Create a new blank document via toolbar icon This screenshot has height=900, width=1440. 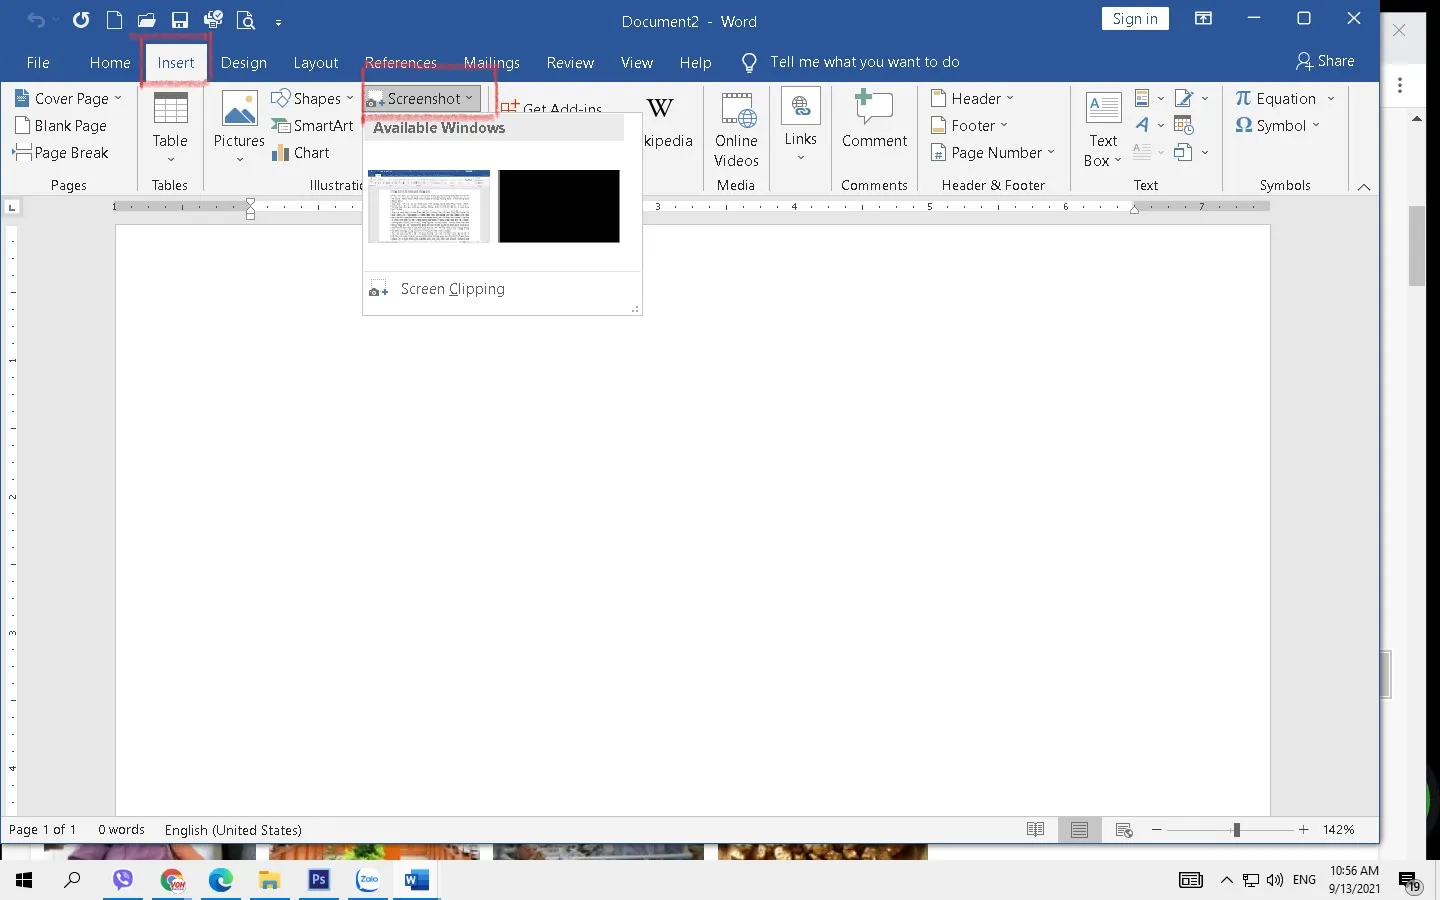[114, 20]
